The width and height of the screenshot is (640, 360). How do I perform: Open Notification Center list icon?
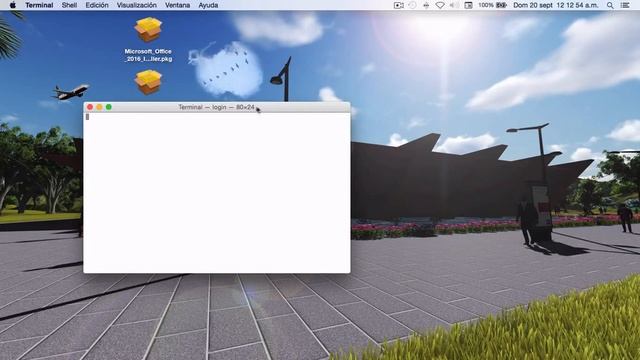(625, 5)
